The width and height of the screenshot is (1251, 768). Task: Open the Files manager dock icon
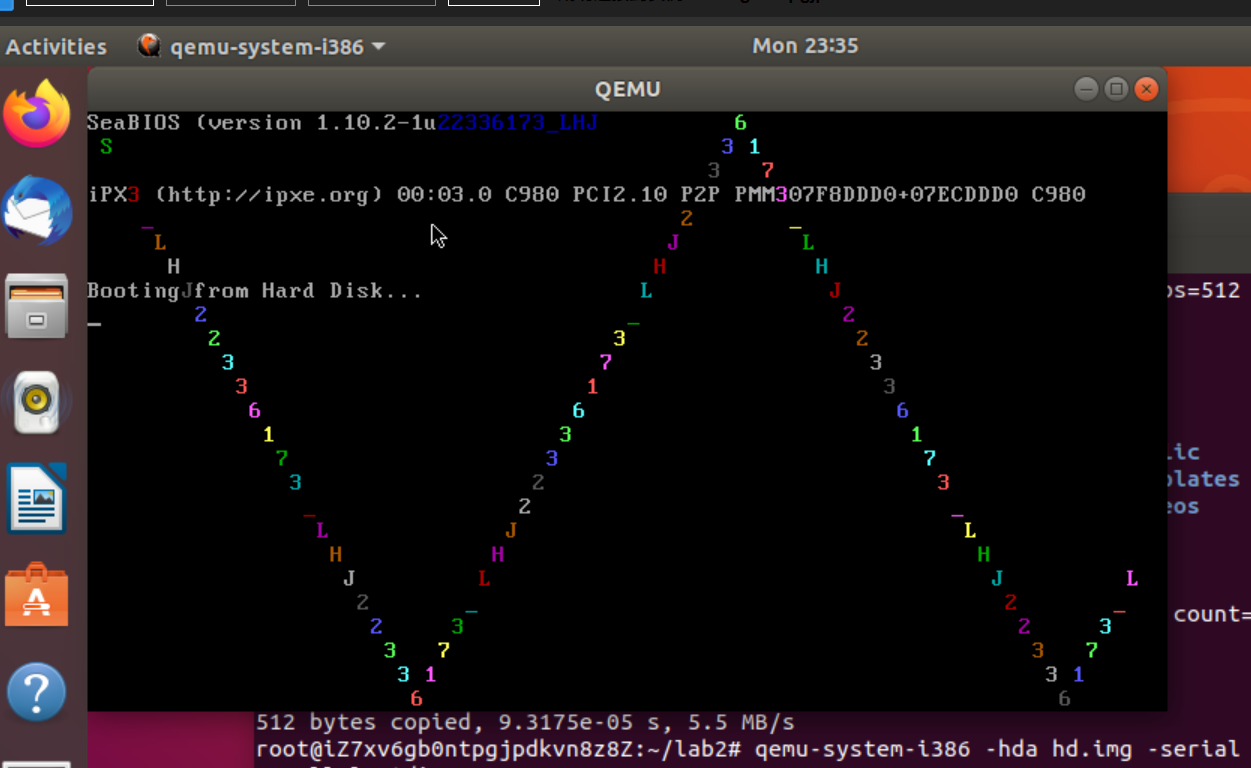click(37, 306)
